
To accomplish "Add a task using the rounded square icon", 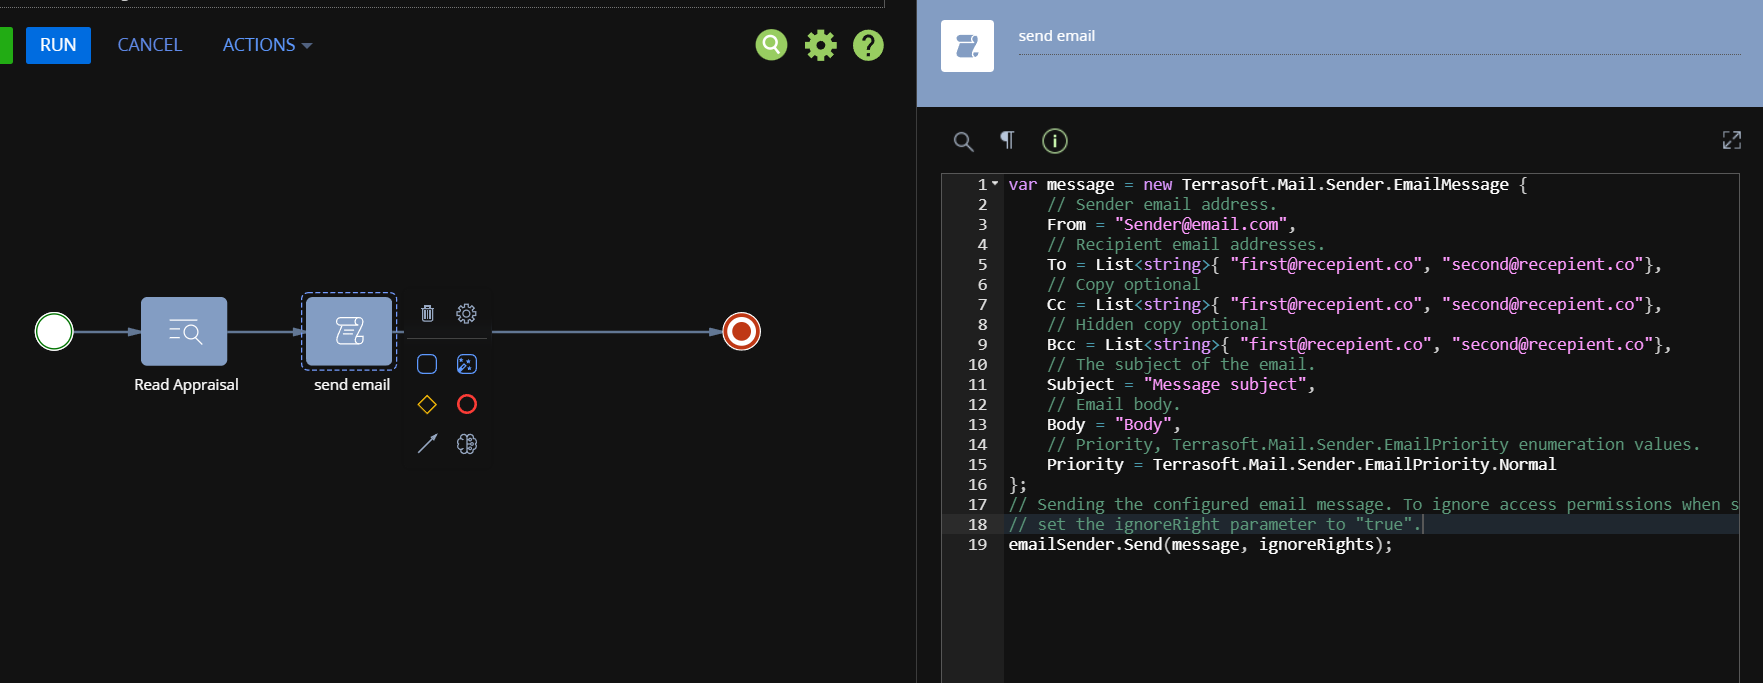I will click(427, 364).
